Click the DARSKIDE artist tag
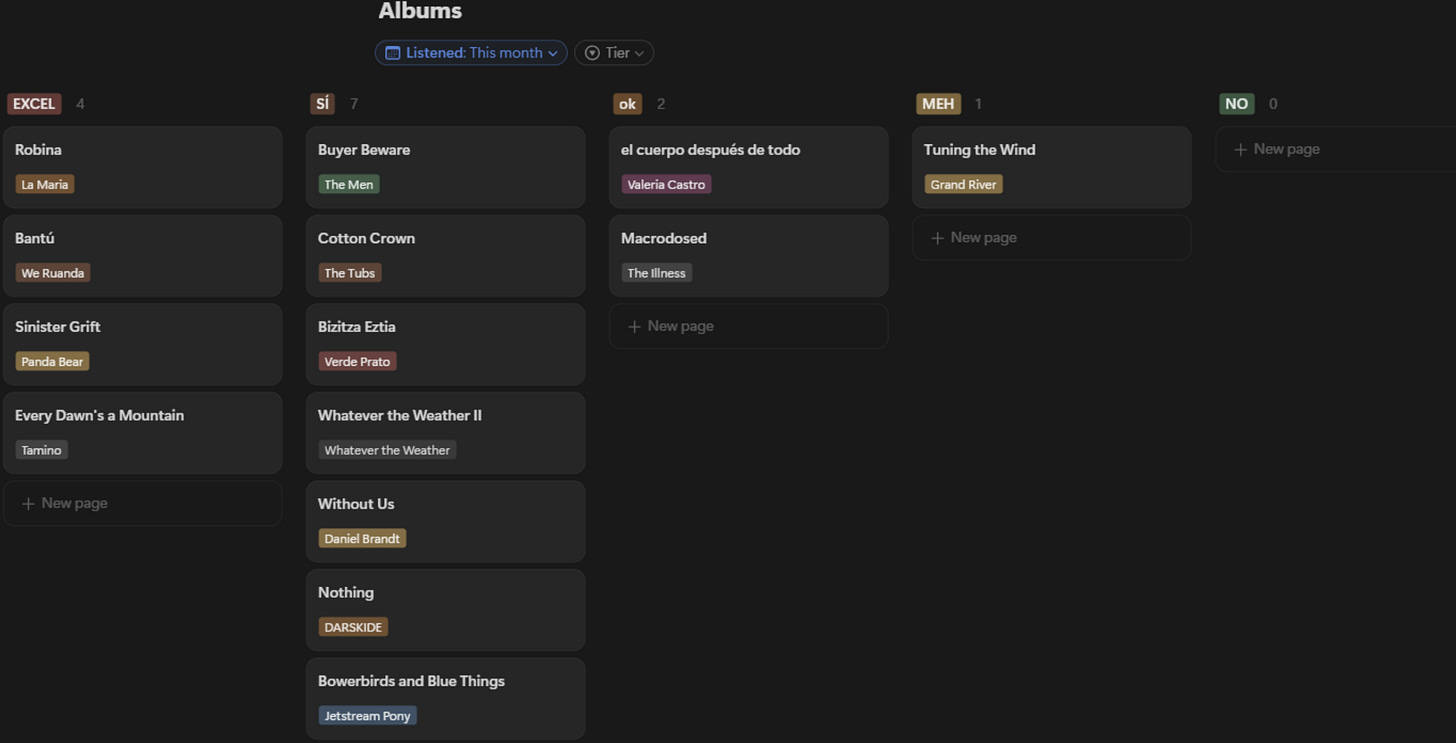Screen dimensions: 1456x743 coord(353,627)
